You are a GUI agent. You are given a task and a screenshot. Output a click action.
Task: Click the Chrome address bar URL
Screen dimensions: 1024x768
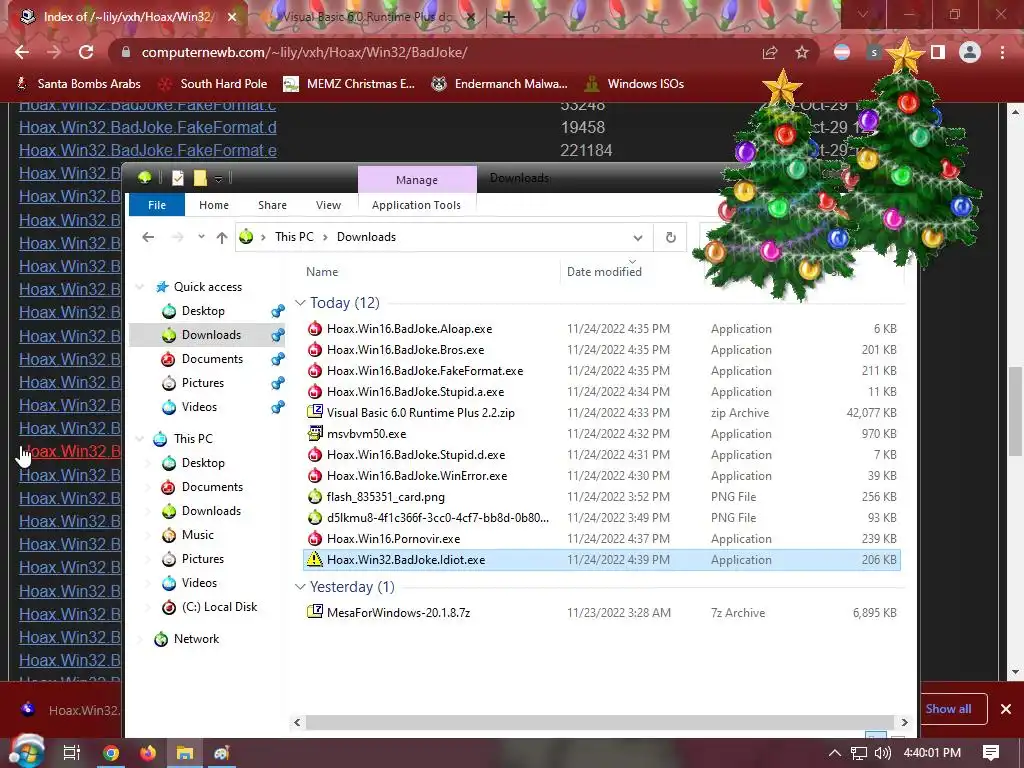tap(304, 52)
